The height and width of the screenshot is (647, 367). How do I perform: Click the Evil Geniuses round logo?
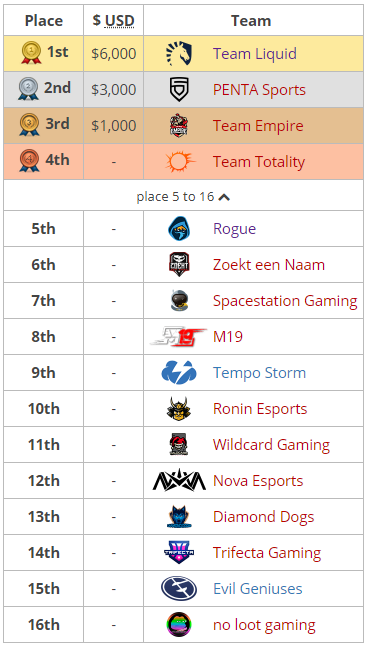click(x=179, y=588)
